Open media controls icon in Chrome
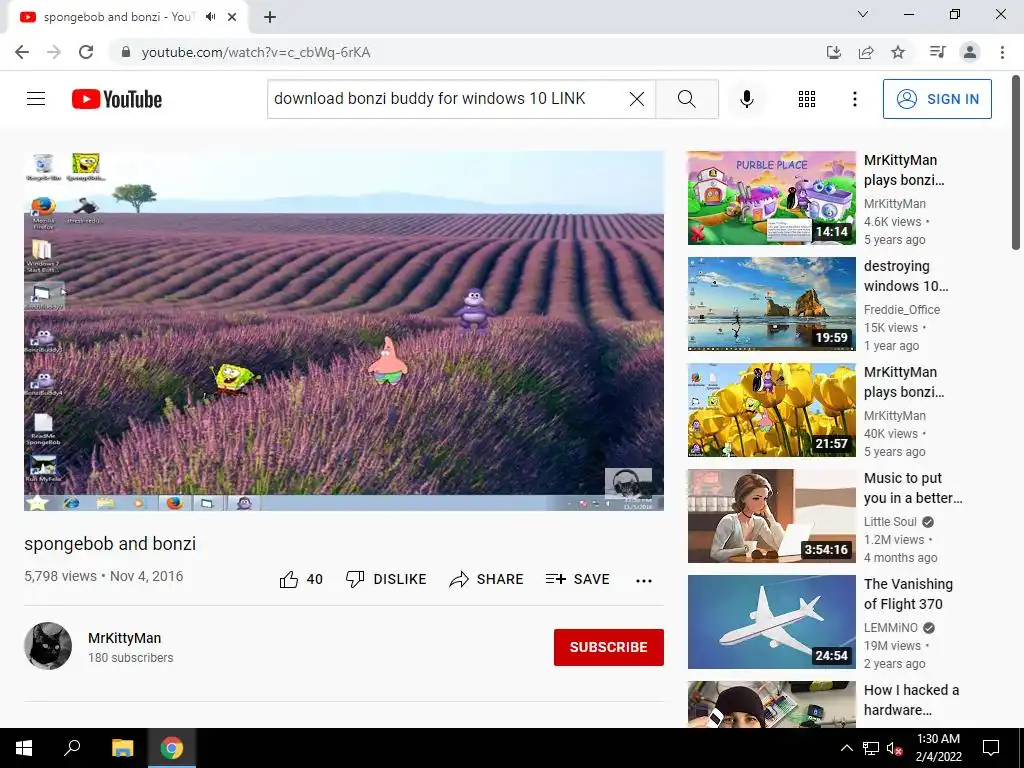Screen dimensions: 1024x768 938,52
